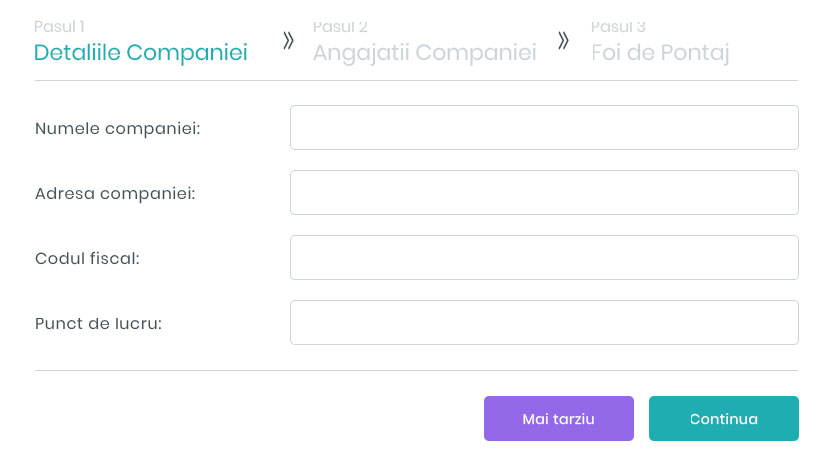
Task: Select the Codul fiscal input box
Action: pyautogui.click(x=544, y=257)
